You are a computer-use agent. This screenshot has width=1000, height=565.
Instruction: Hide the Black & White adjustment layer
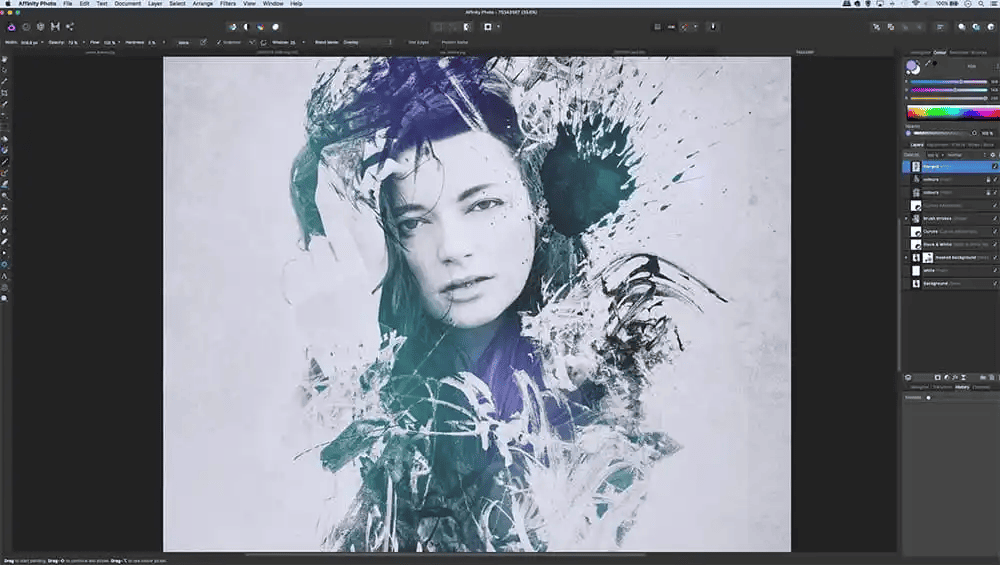point(994,244)
